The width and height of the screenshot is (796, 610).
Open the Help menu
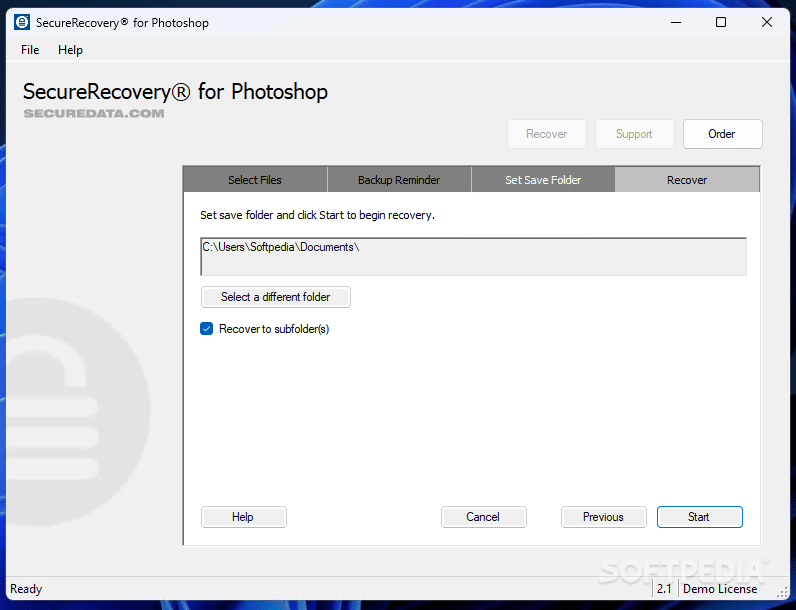[x=70, y=50]
